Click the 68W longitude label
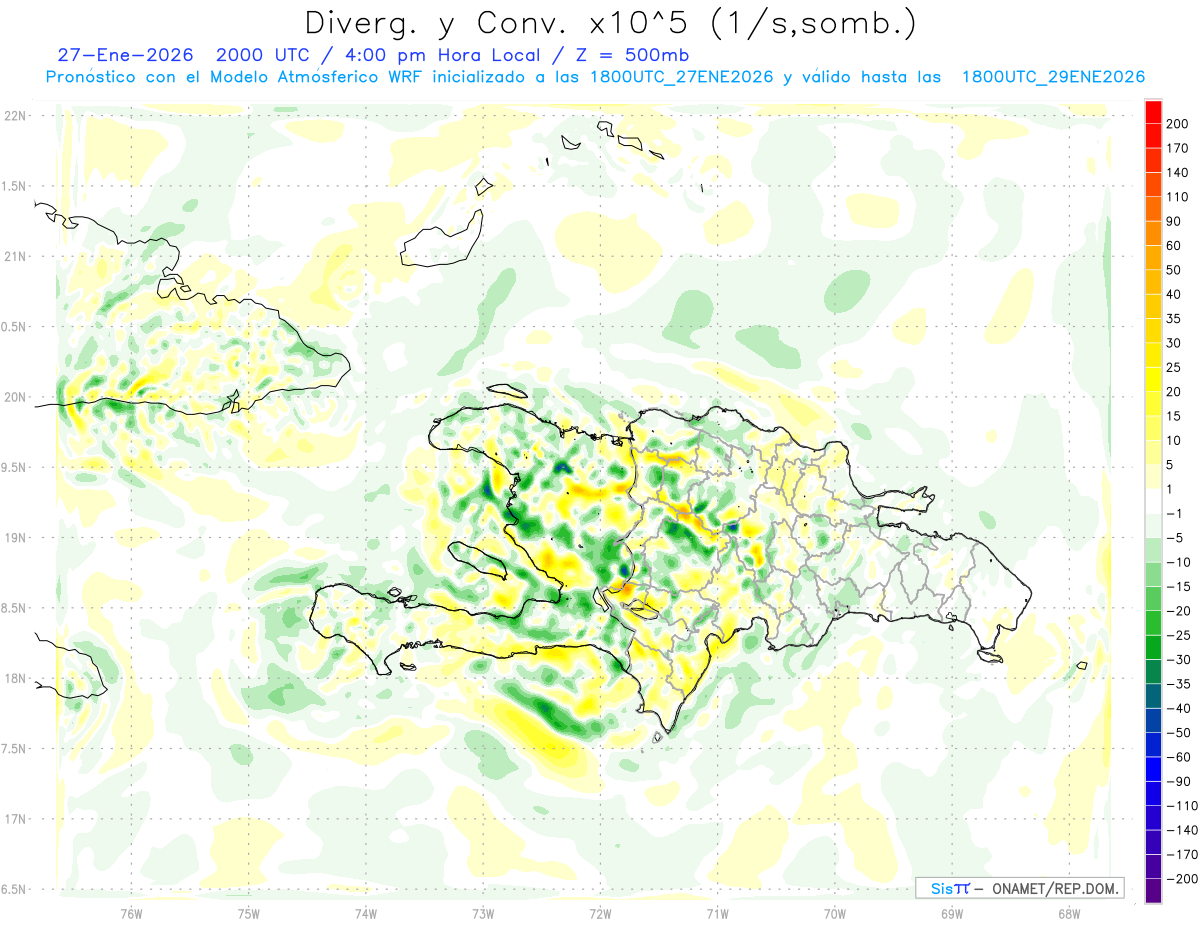Image resolution: width=1200 pixels, height=927 pixels. tap(1068, 912)
